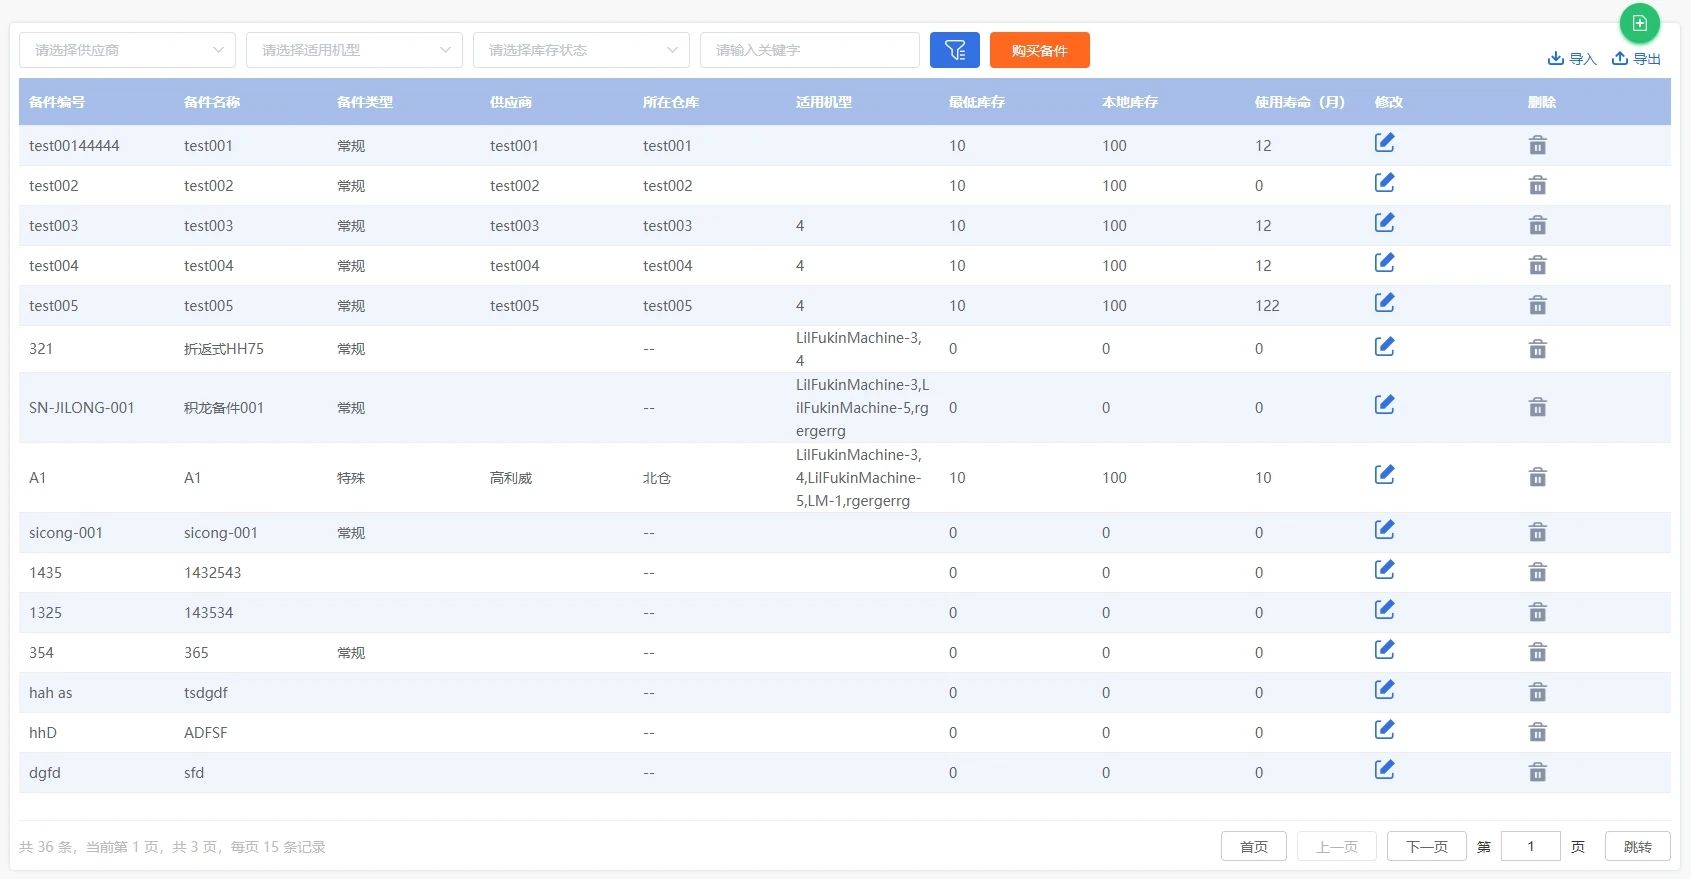The height and width of the screenshot is (879, 1691).
Task: Trash the test005 entry
Action: [x=1538, y=306]
